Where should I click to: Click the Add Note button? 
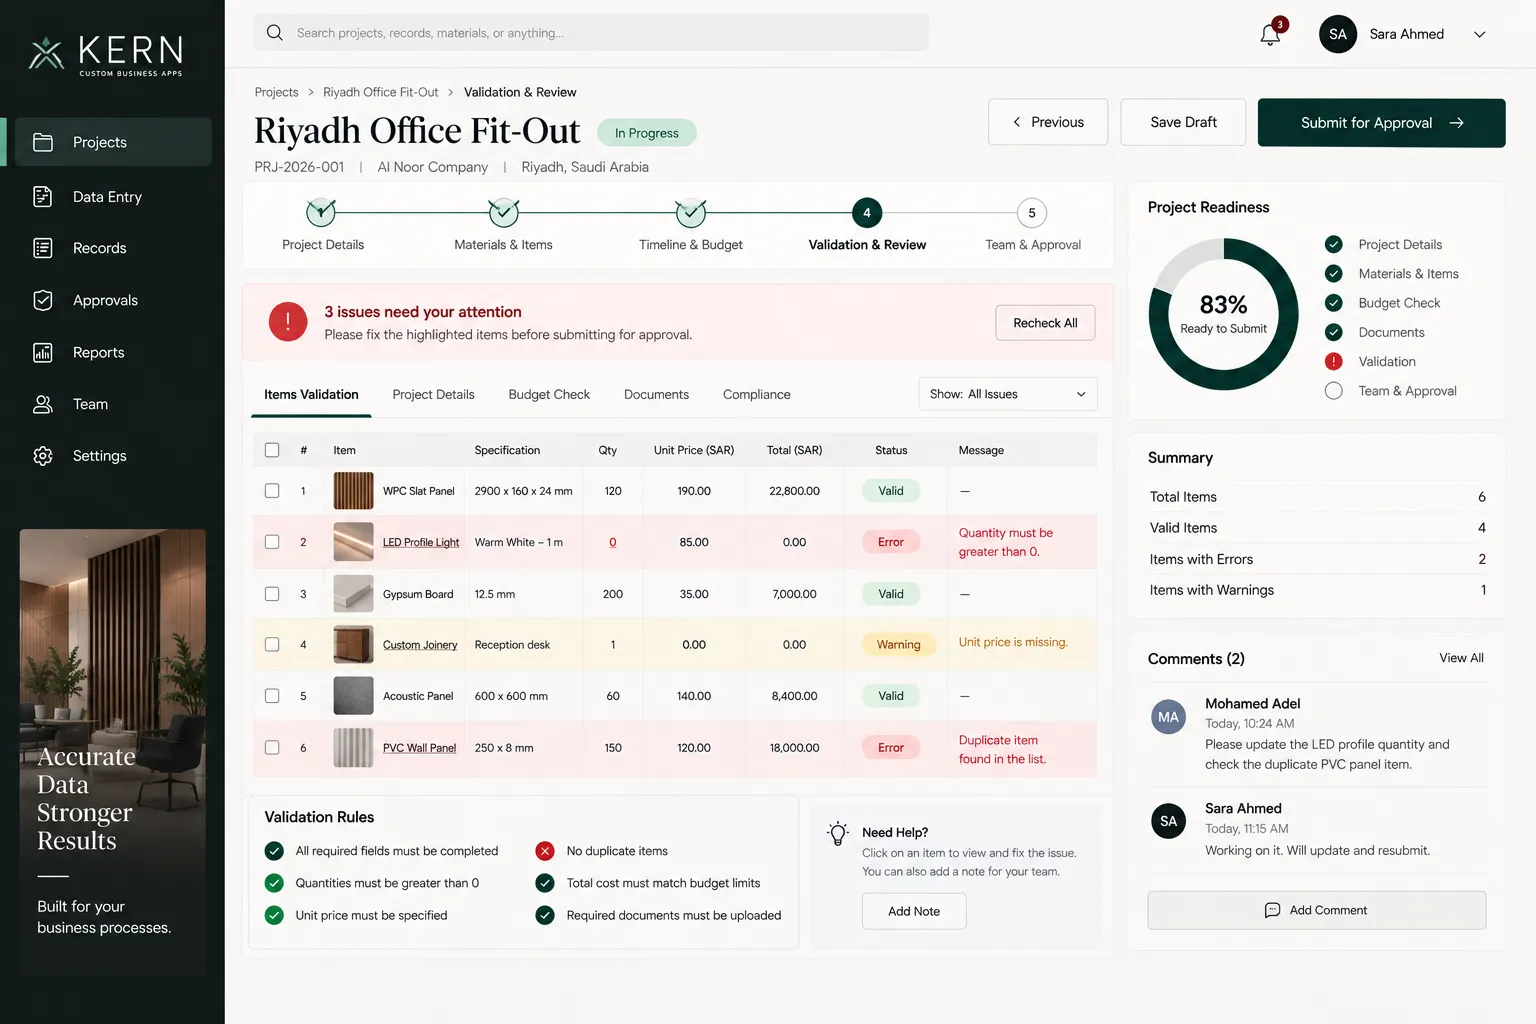pos(914,911)
